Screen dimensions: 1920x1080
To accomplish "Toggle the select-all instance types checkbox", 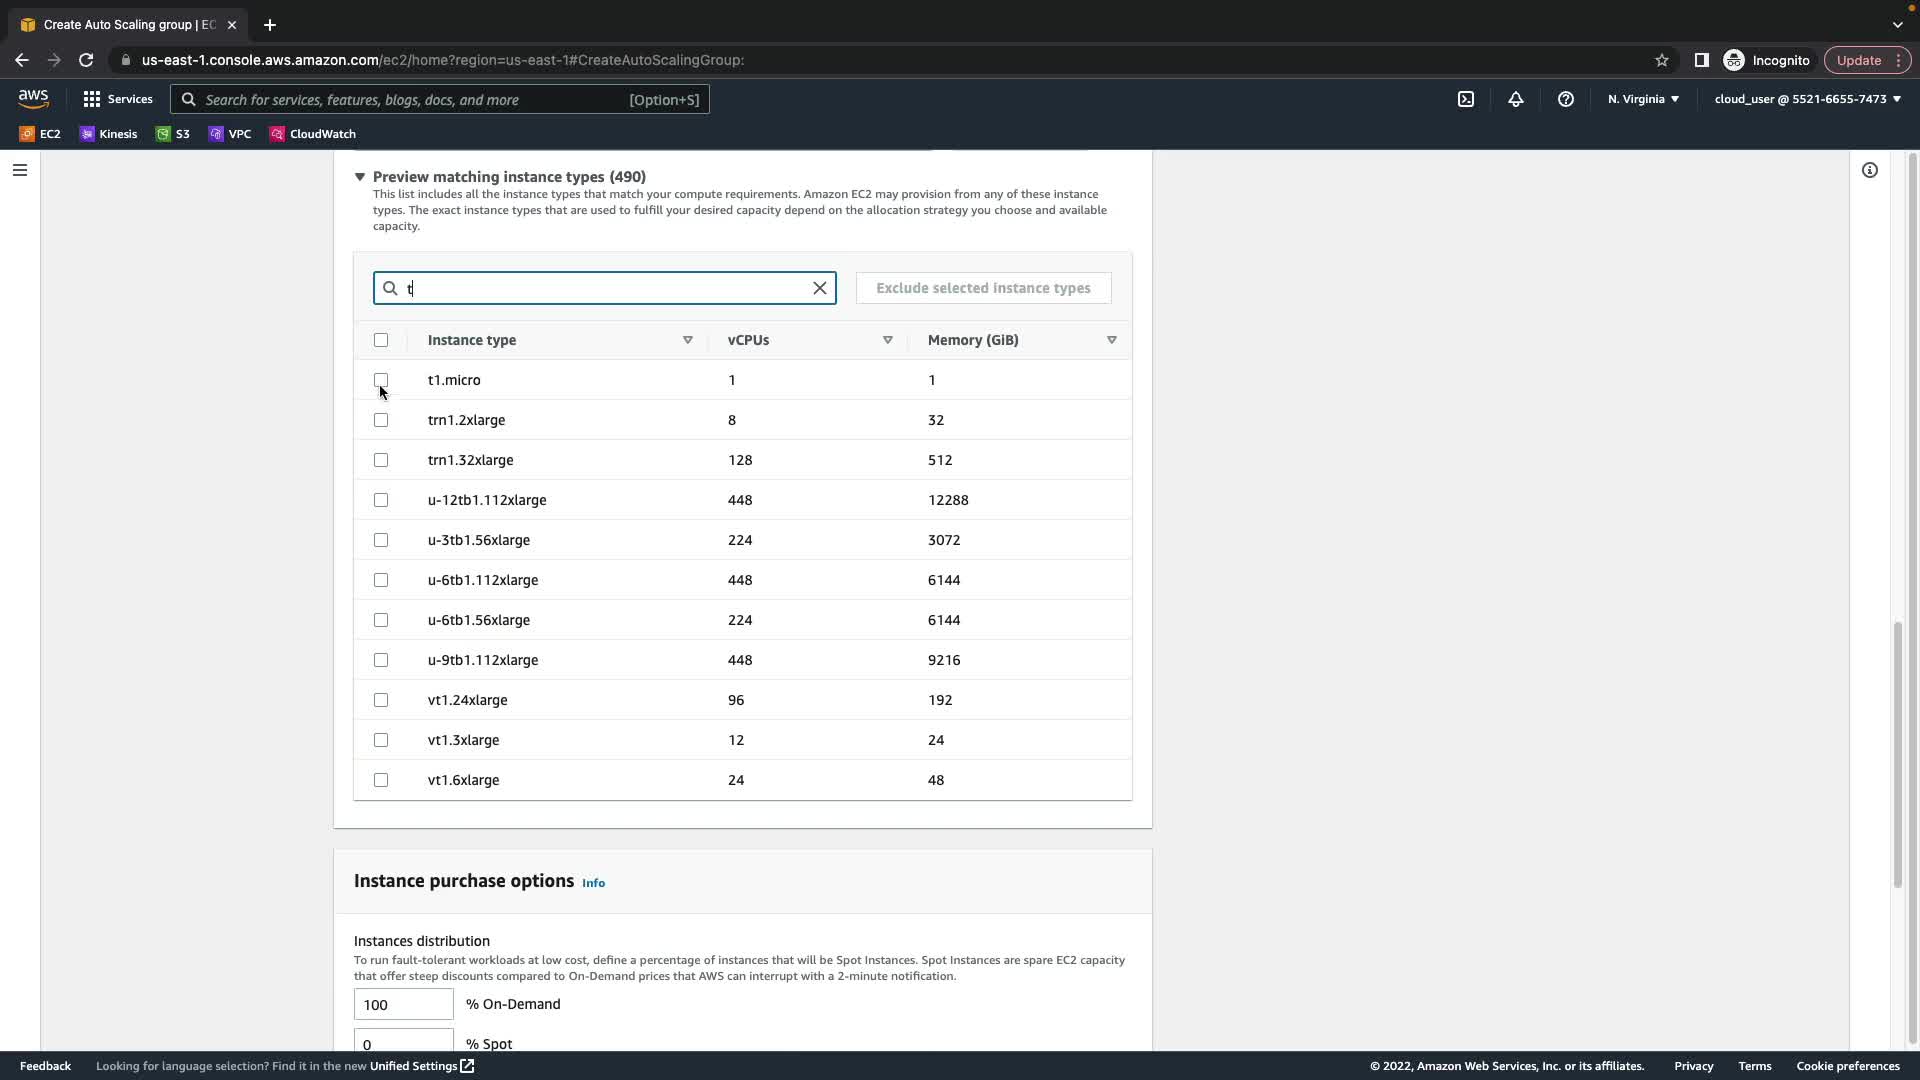I will [x=381, y=340].
